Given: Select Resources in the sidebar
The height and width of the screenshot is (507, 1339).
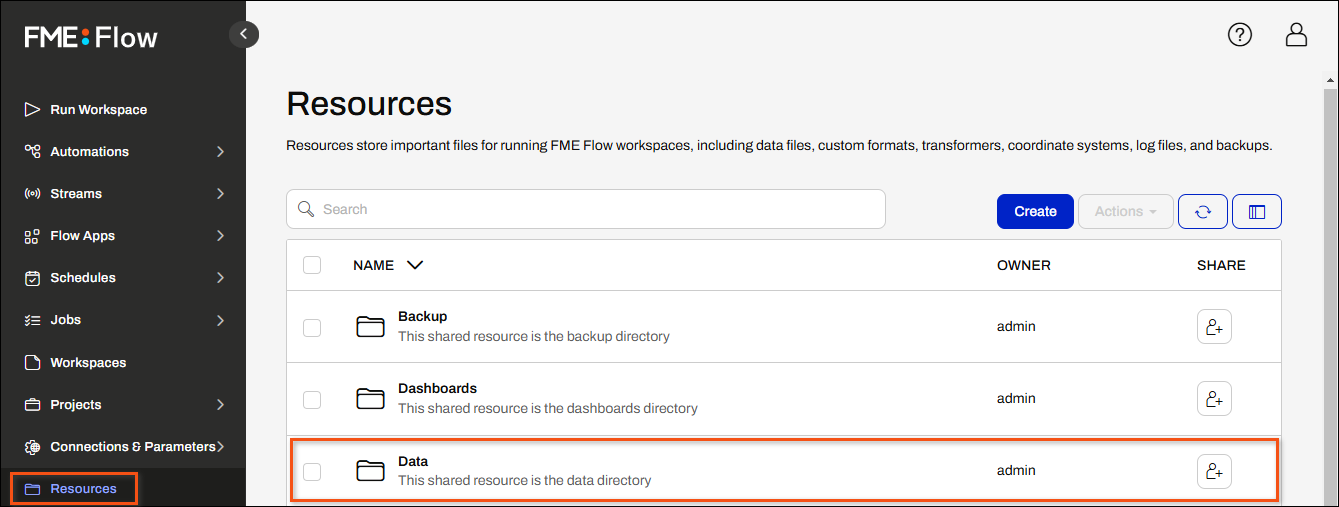Looking at the screenshot, I should tap(84, 489).
